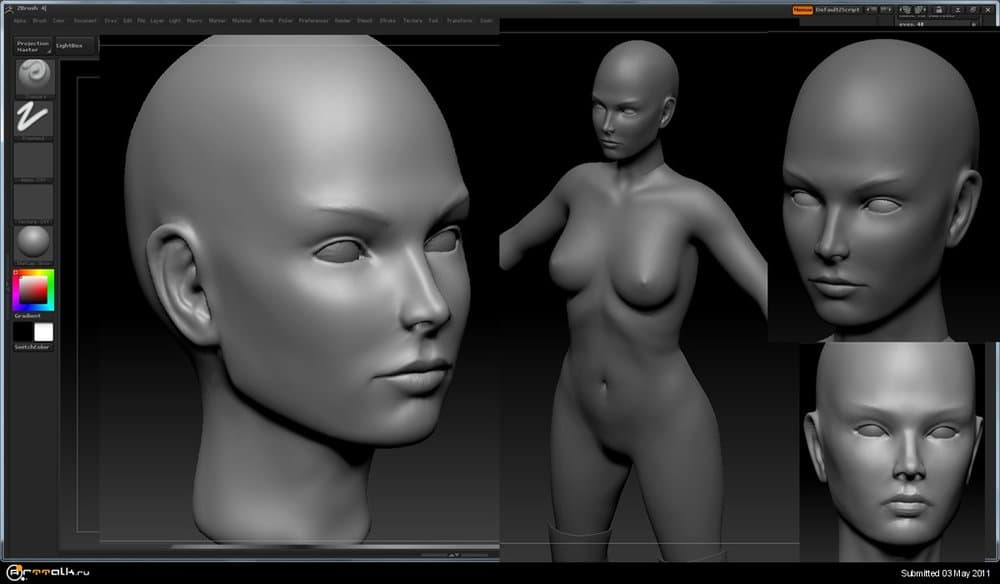Click previous UI colors icon
Screen dimensions: 1000x584
[906, 10]
